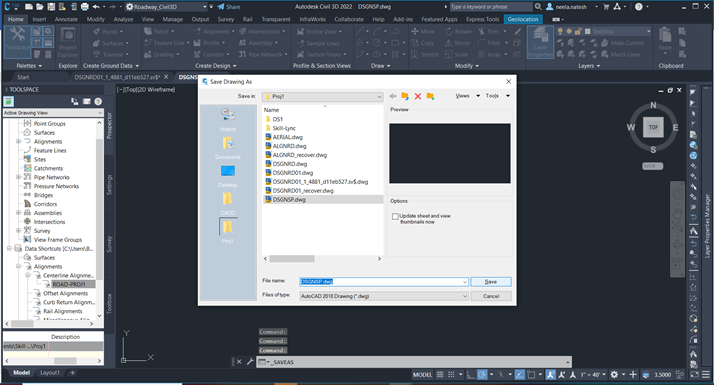Click the Share button in title bar
Image resolution: width=714 pixels, height=385 pixels.
tap(229, 7)
